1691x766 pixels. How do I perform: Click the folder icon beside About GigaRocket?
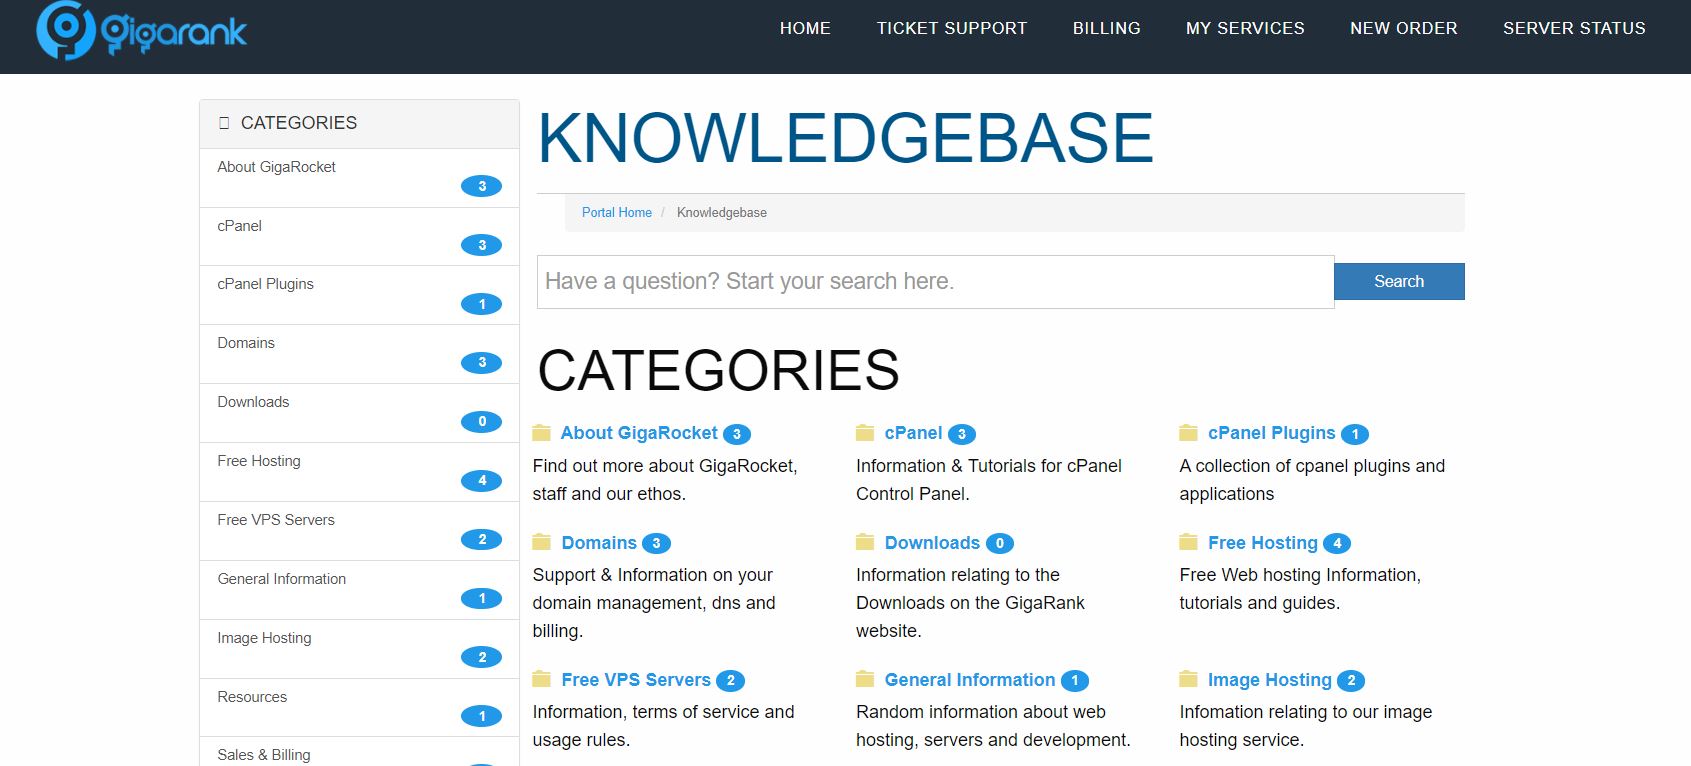542,433
